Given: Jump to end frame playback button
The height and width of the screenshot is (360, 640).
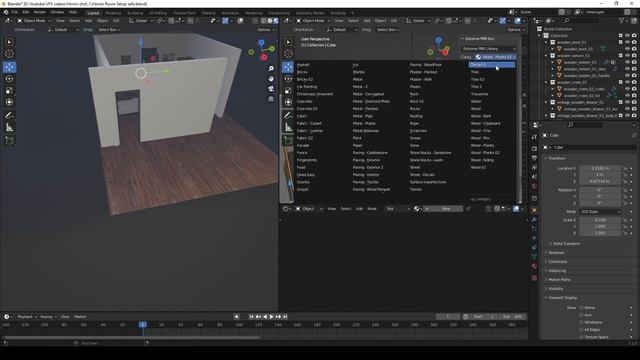Looking at the screenshot, I should coord(285,317).
